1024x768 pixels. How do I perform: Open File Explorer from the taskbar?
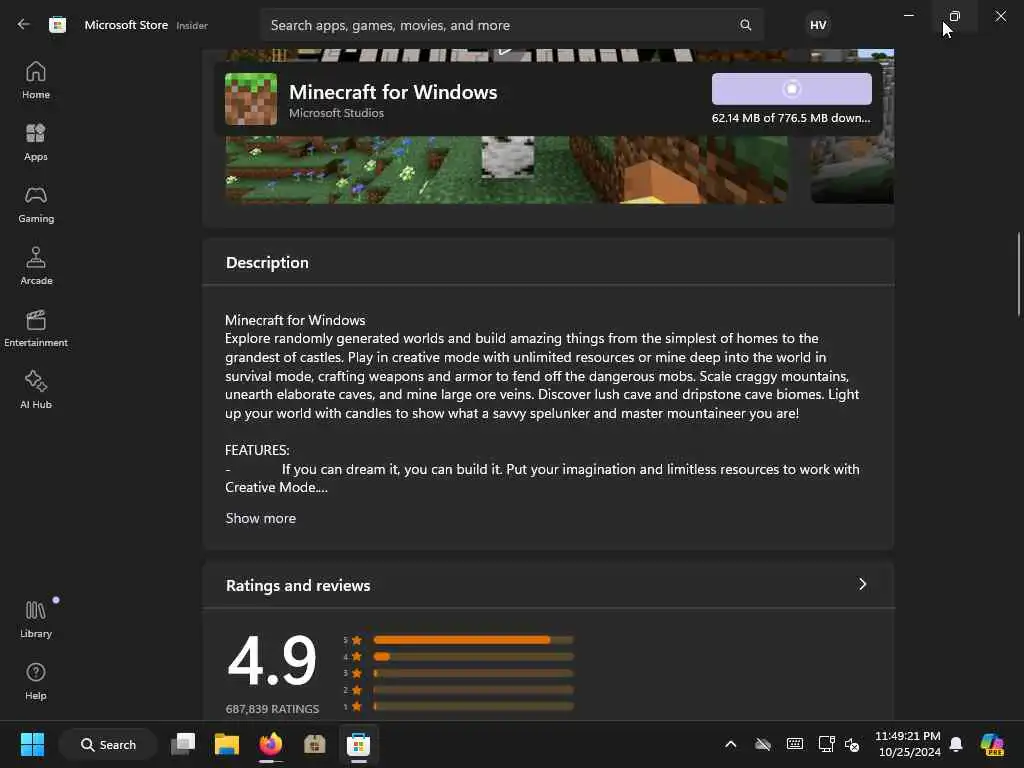[227, 744]
